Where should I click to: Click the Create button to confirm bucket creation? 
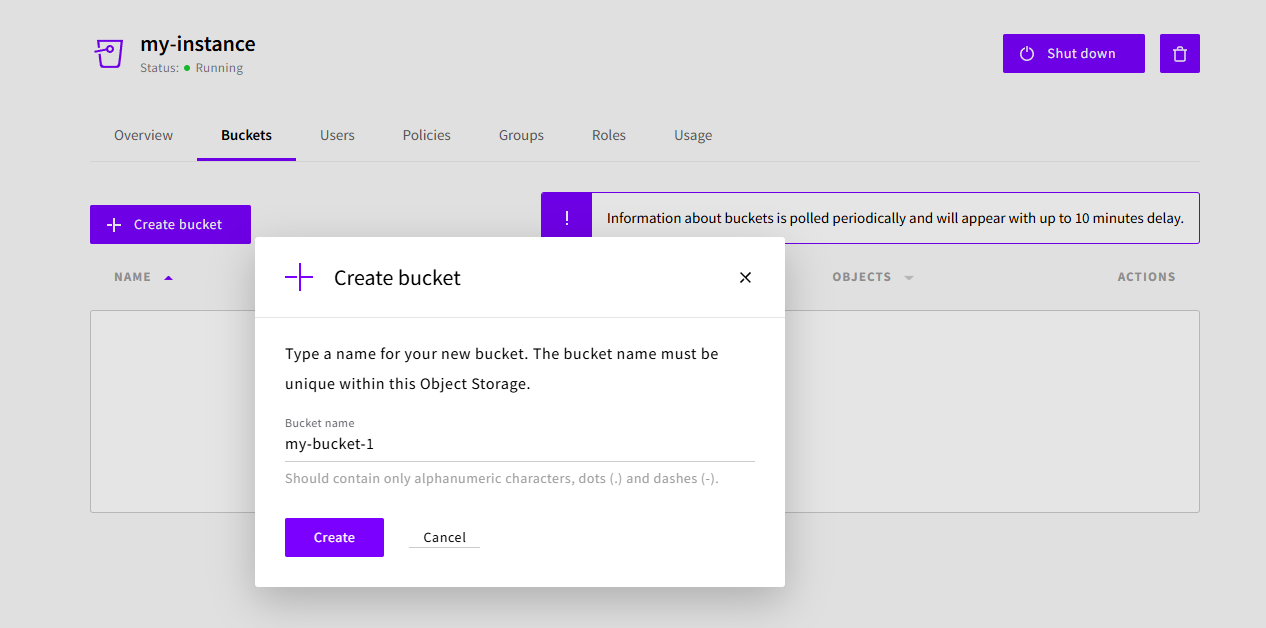tap(334, 537)
